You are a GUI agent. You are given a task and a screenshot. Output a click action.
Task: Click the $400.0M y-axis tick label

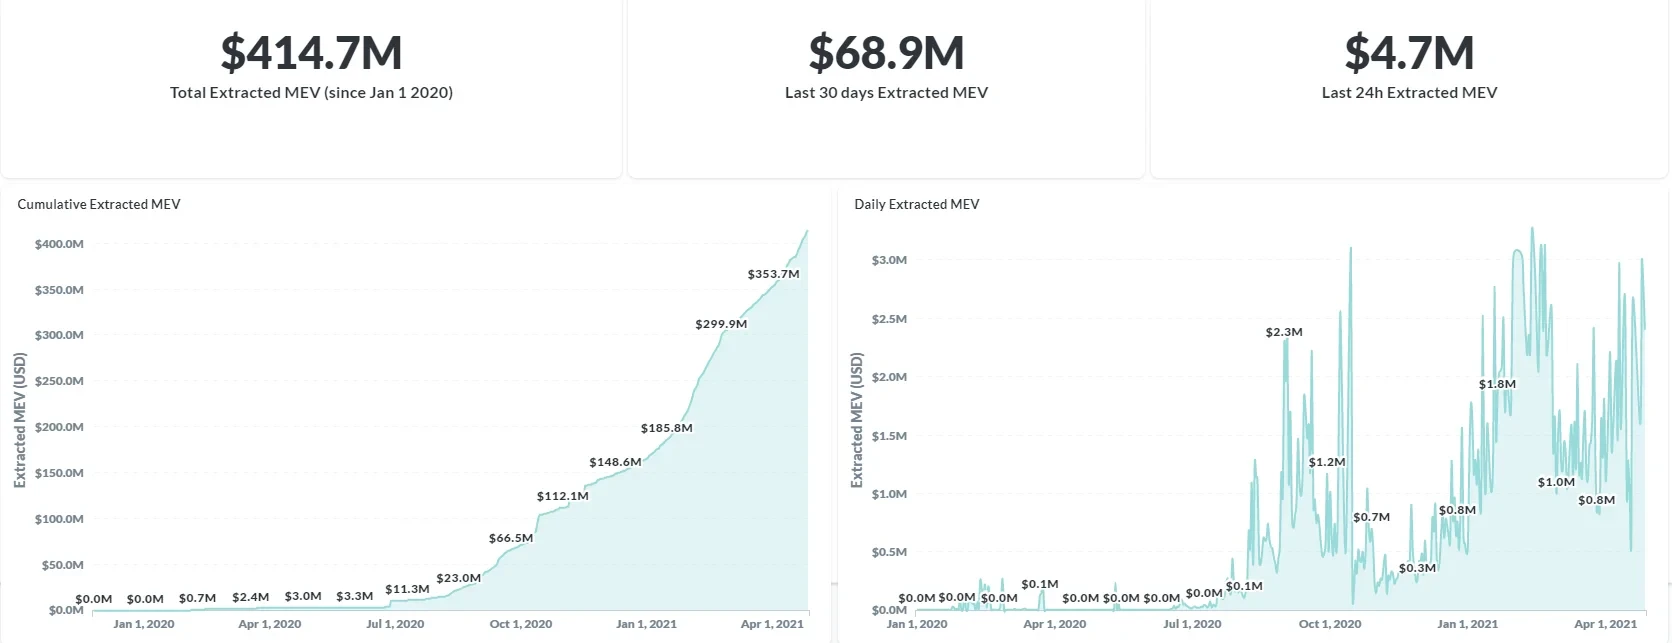click(59, 244)
